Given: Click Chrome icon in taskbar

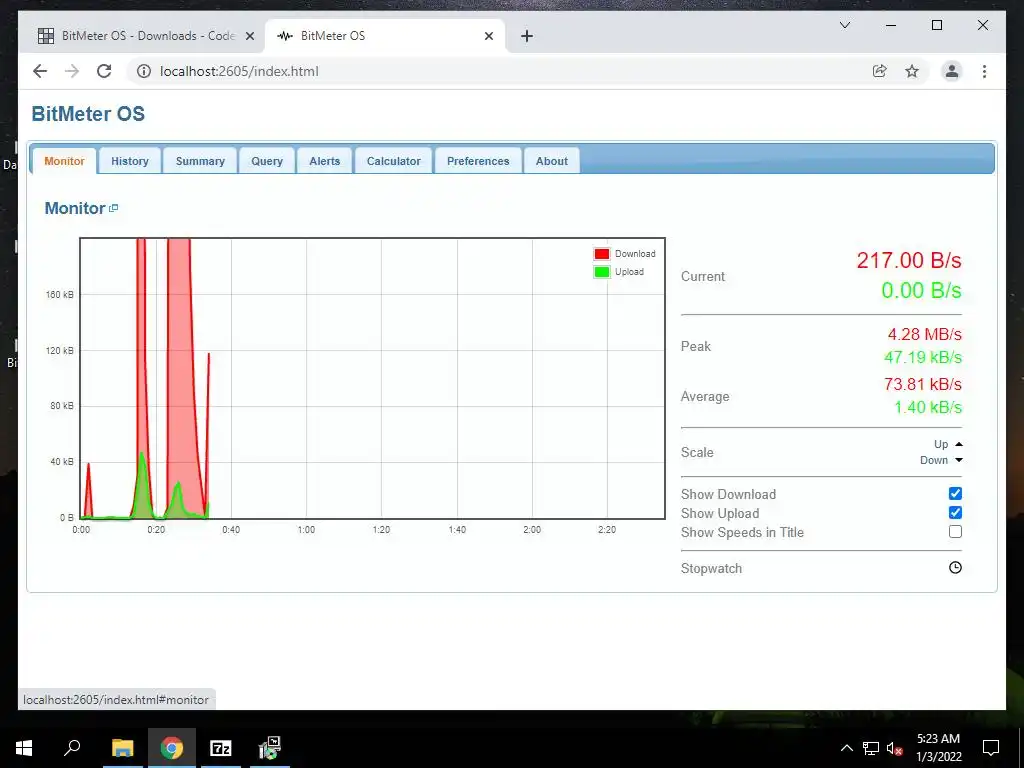Looking at the screenshot, I should 172,748.
